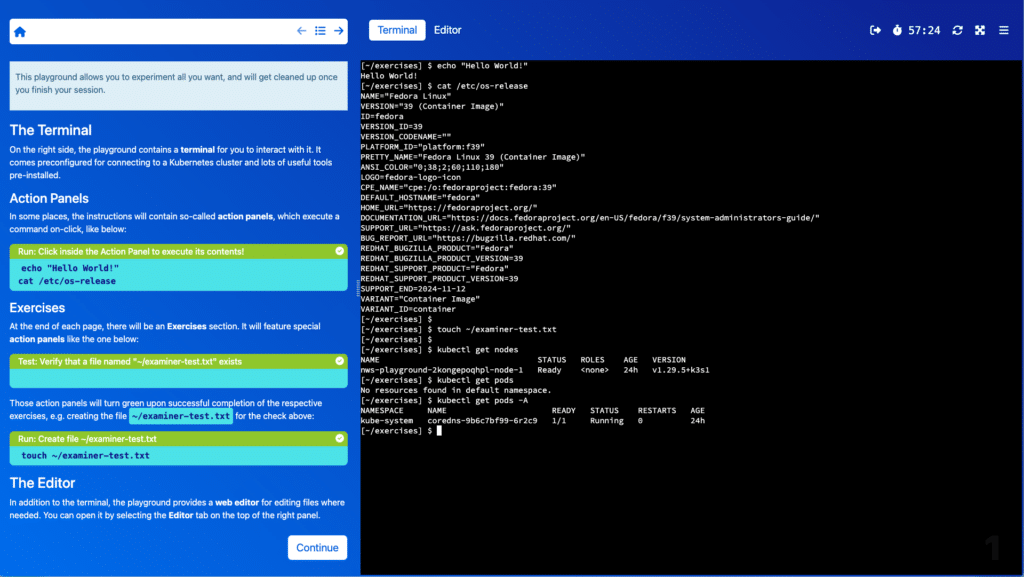
Task: Click checkmark on Hello World Run panel
Action: (339, 251)
